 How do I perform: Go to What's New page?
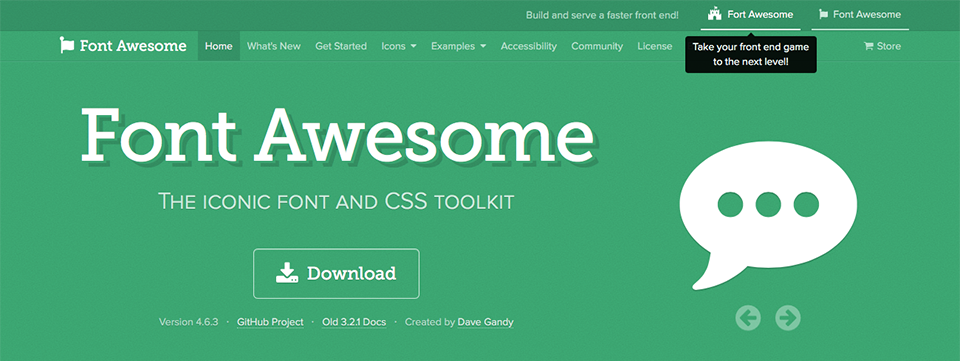tap(274, 46)
